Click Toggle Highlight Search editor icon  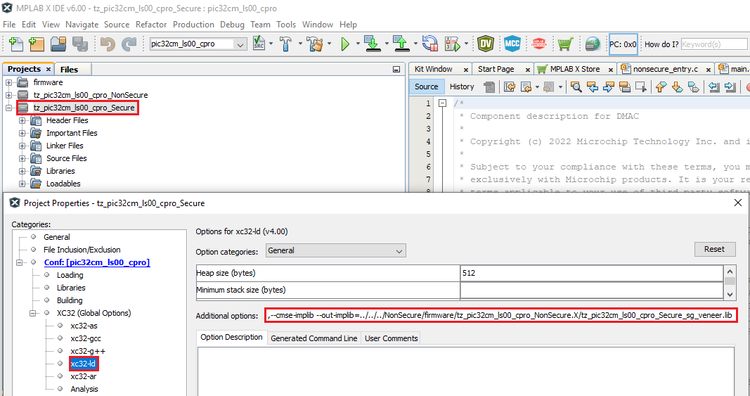pyautogui.click(x=624, y=87)
